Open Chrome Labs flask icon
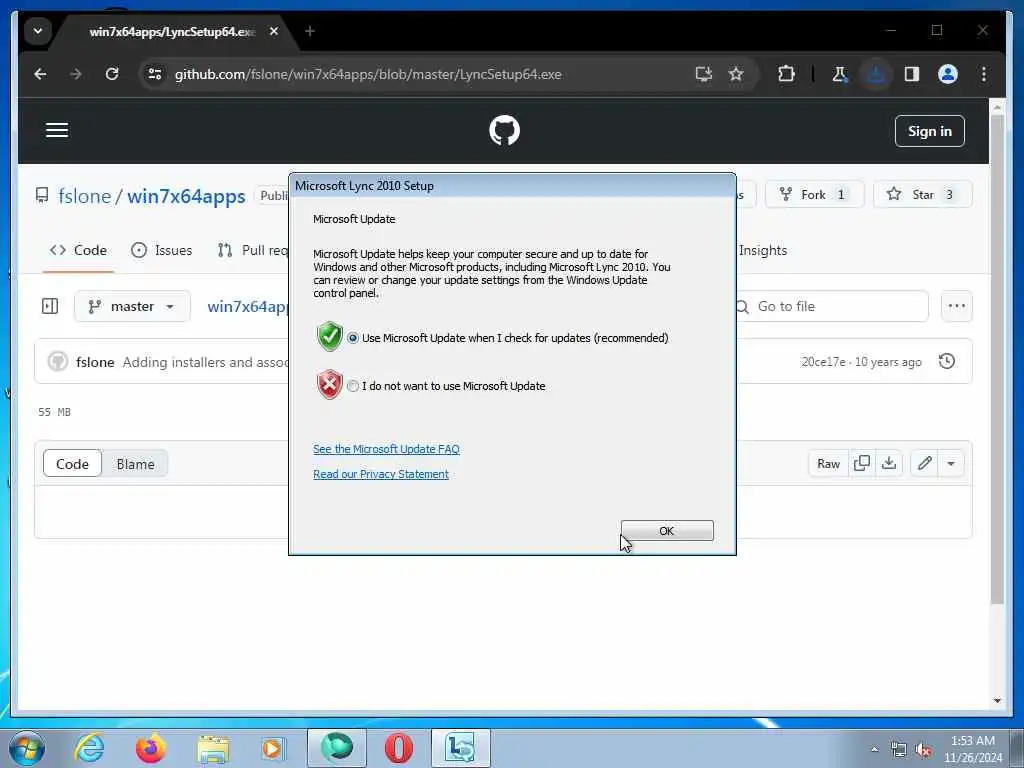 click(x=840, y=74)
